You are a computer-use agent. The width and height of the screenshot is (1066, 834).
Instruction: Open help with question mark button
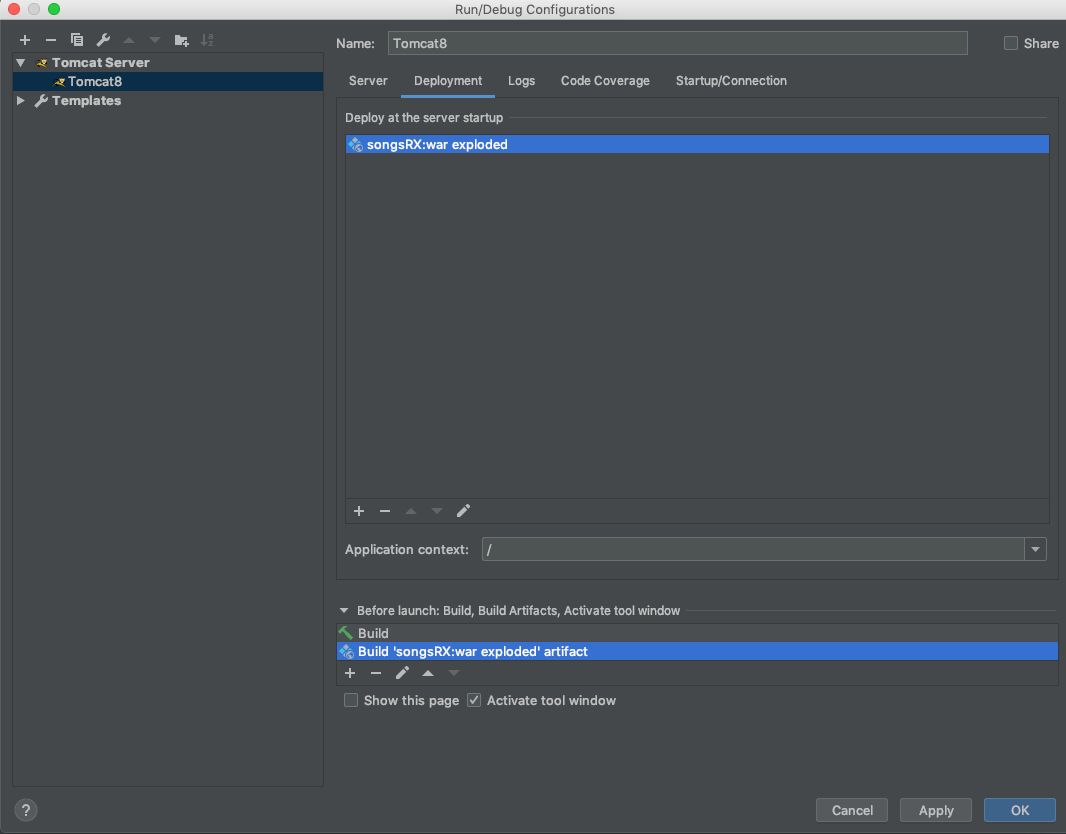click(x=26, y=810)
